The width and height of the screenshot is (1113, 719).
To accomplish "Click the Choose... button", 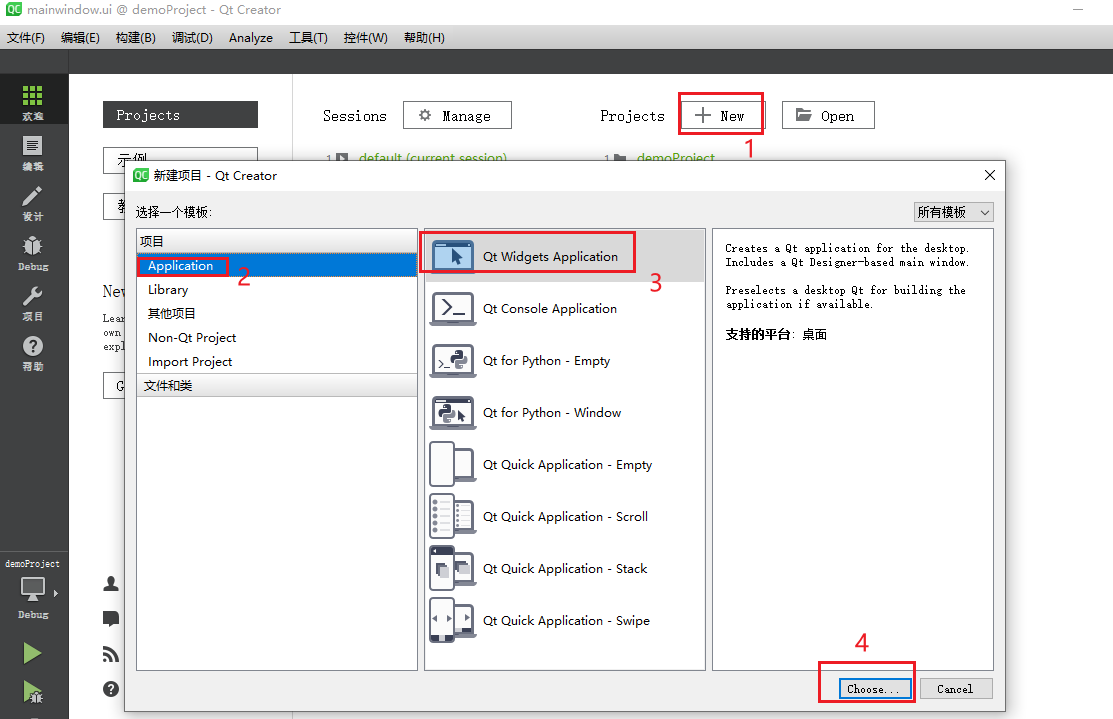I will click(875, 688).
